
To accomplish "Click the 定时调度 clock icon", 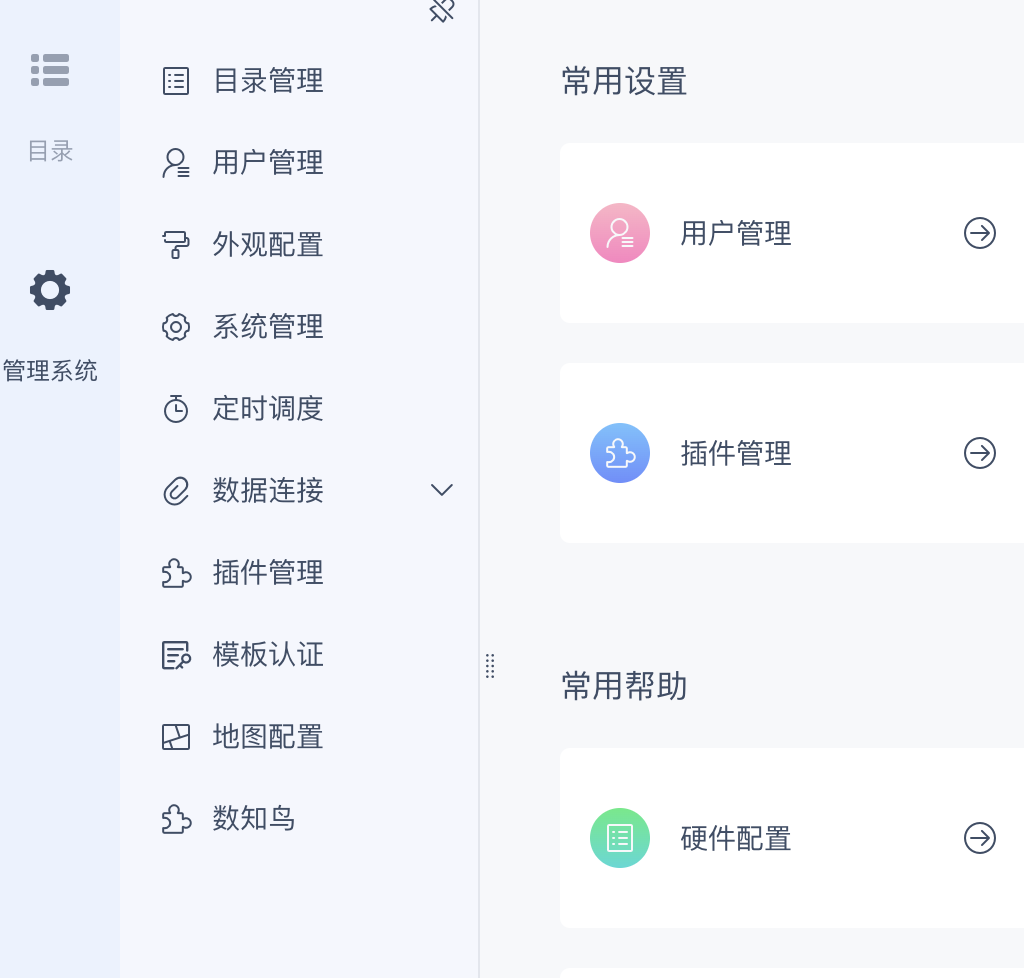I will pos(176,409).
